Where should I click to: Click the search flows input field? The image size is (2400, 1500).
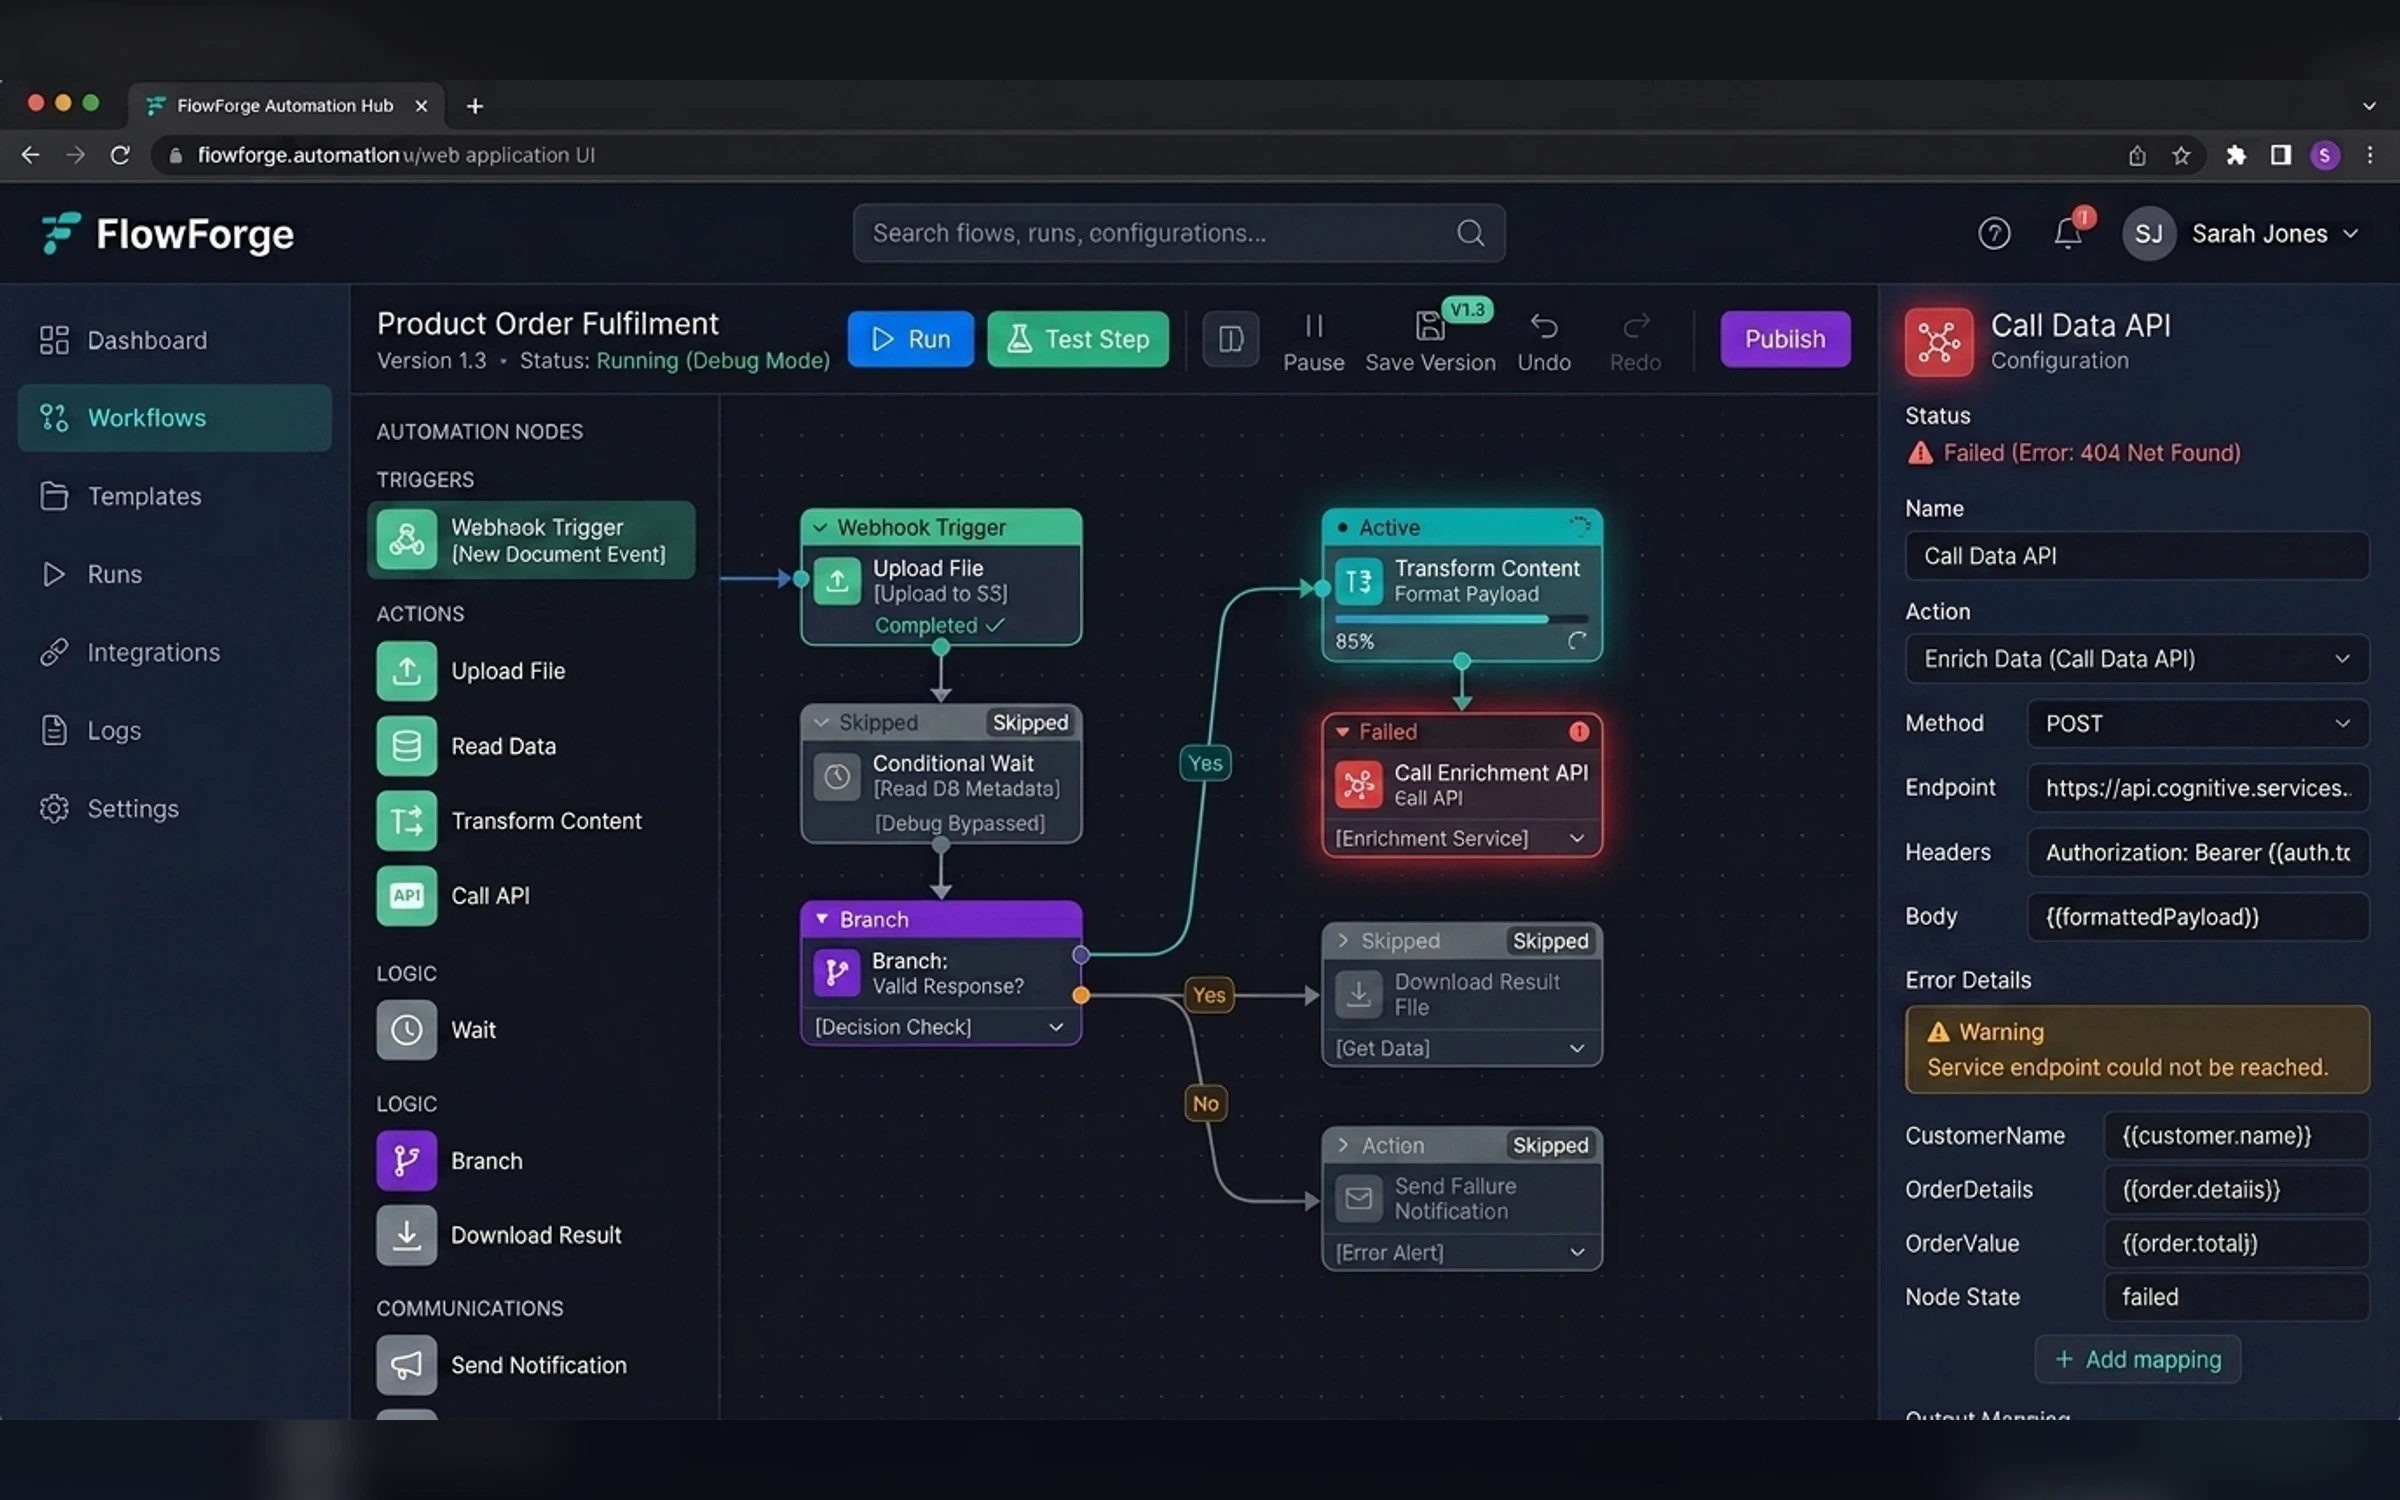(x=1178, y=233)
